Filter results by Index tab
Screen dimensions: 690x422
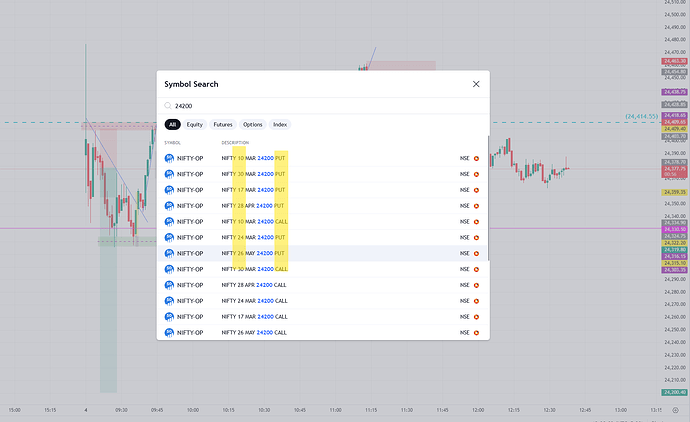click(x=280, y=125)
